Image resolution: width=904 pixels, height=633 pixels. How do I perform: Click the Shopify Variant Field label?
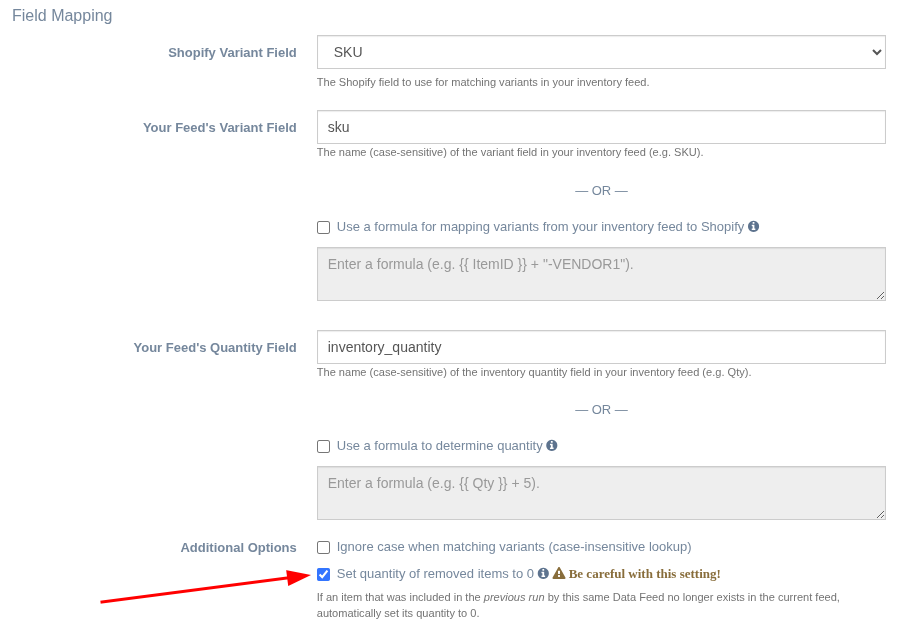tap(232, 52)
